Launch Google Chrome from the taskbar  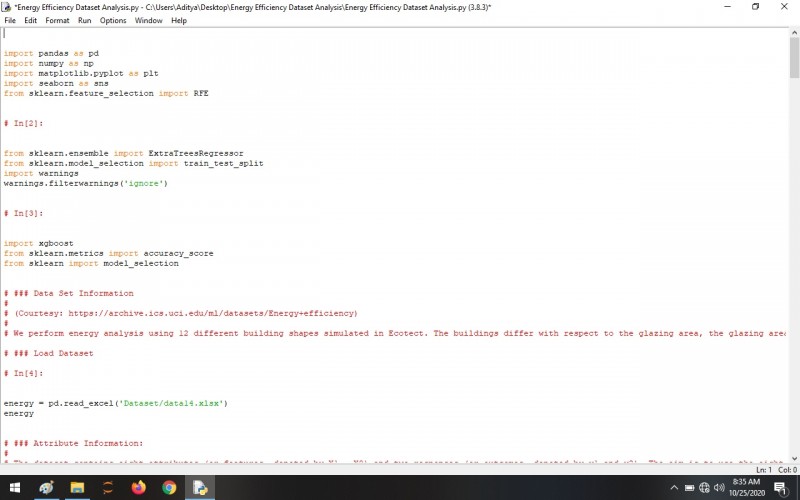[169, 488]
